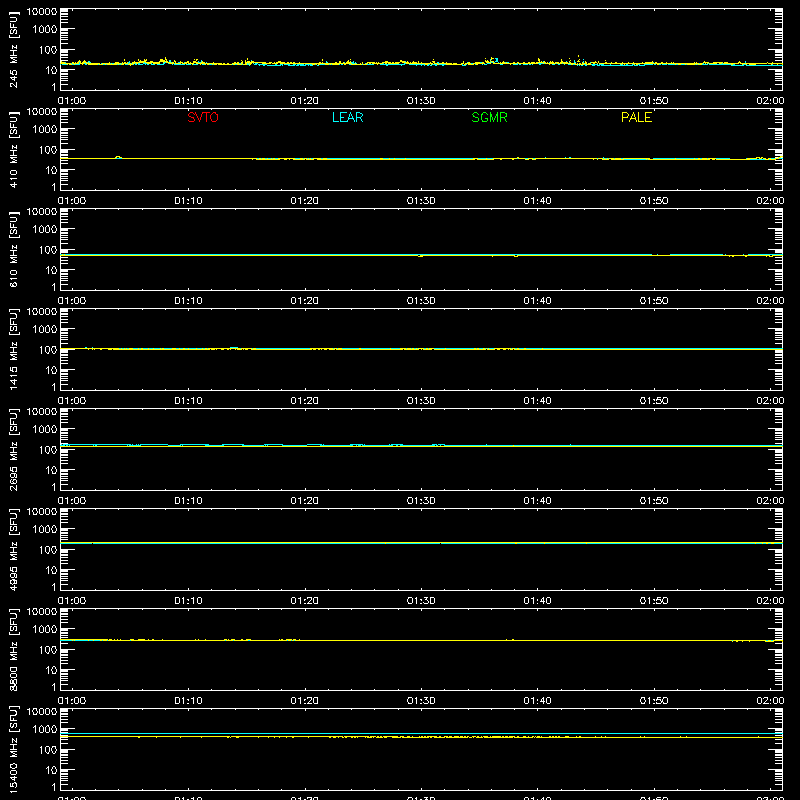800x800 pixels.
Task: Select the 2695 MHz [SFU] axis title
Action: 13,449
